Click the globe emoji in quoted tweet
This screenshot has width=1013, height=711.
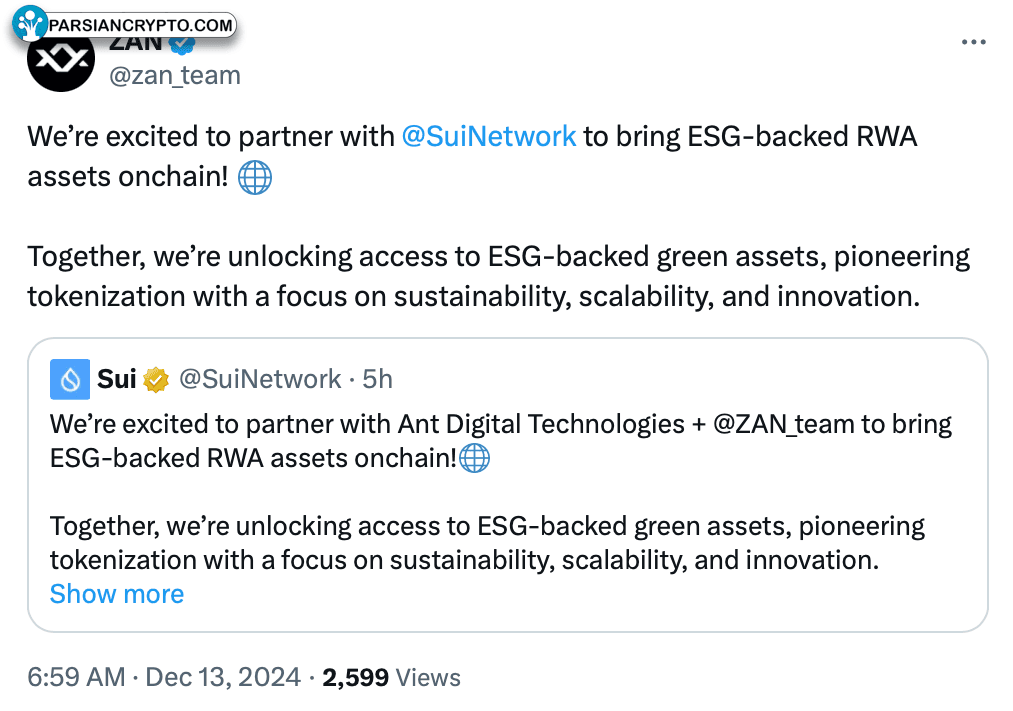474,459
